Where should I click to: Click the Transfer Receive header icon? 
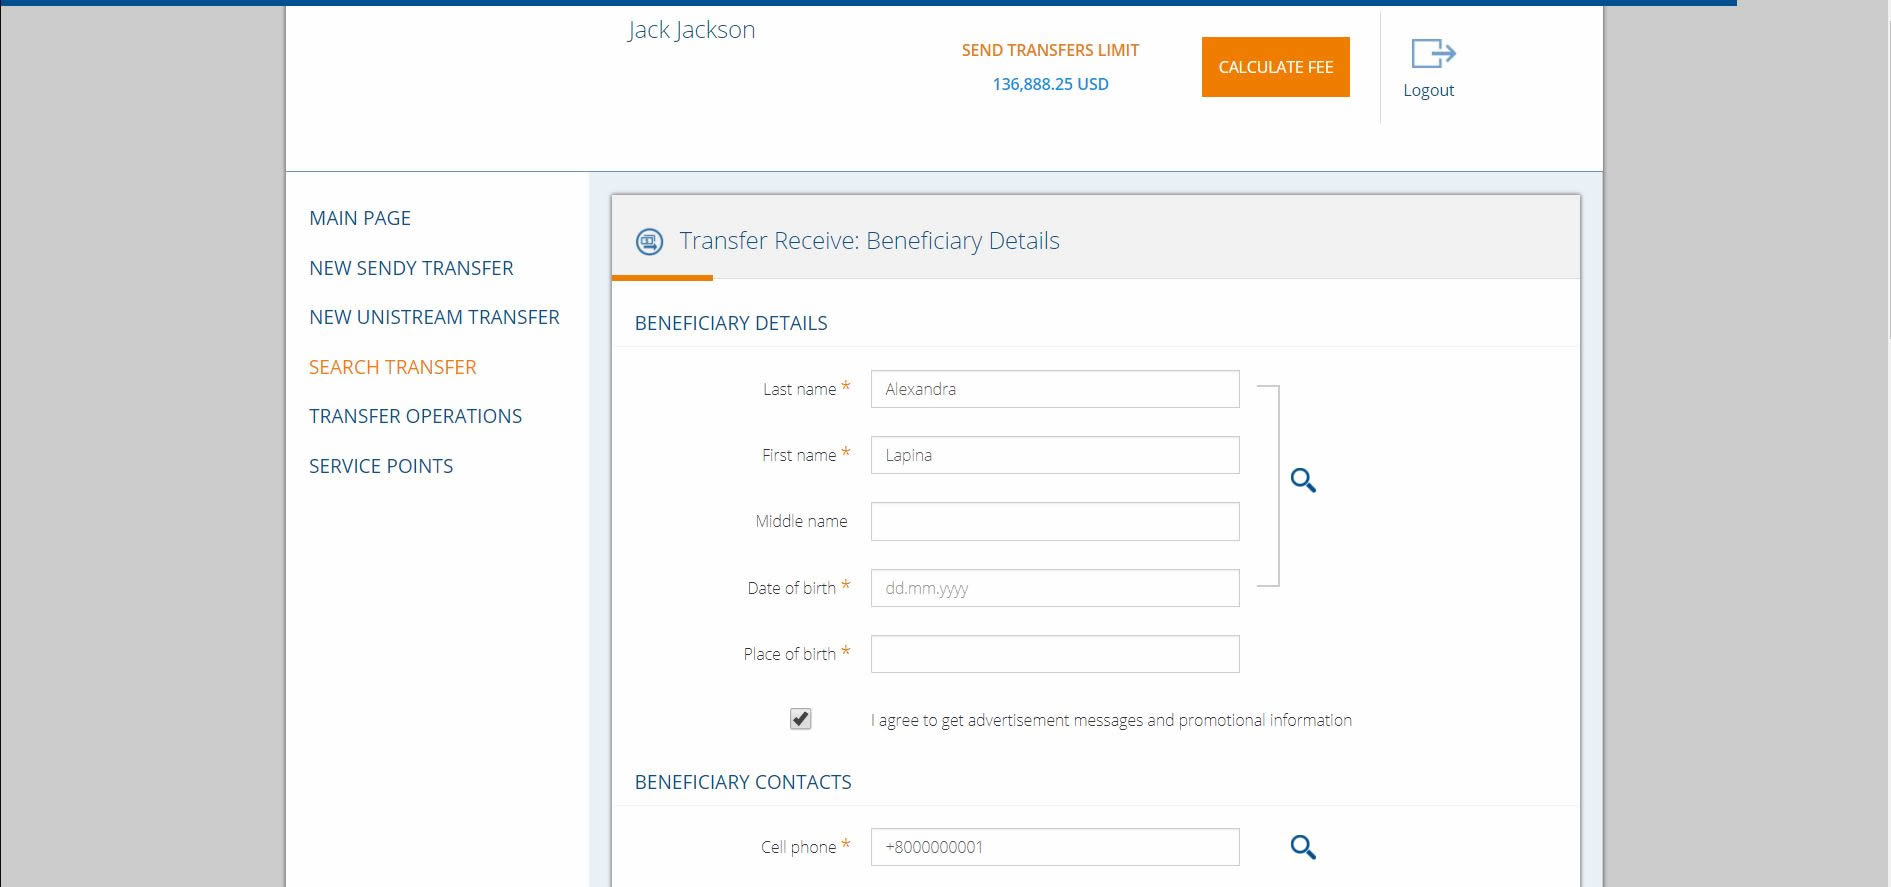point(649,241)
